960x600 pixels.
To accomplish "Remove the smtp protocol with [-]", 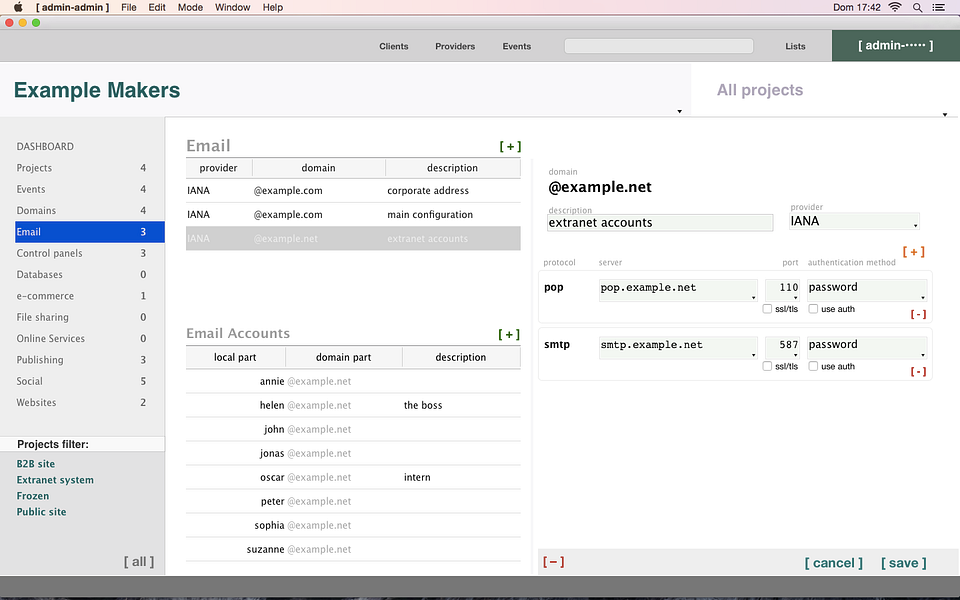I will tap(918, 372).
